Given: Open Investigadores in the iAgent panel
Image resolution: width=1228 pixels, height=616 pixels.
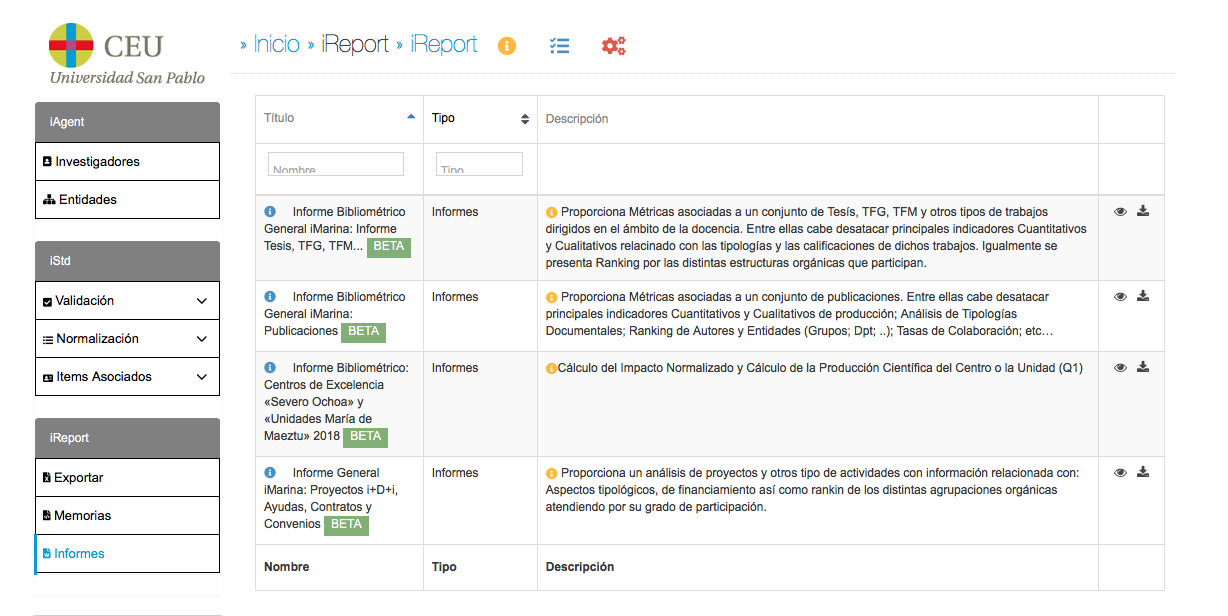Looking at the screenshot, I should pyautogui.click(x=97, y=162).
